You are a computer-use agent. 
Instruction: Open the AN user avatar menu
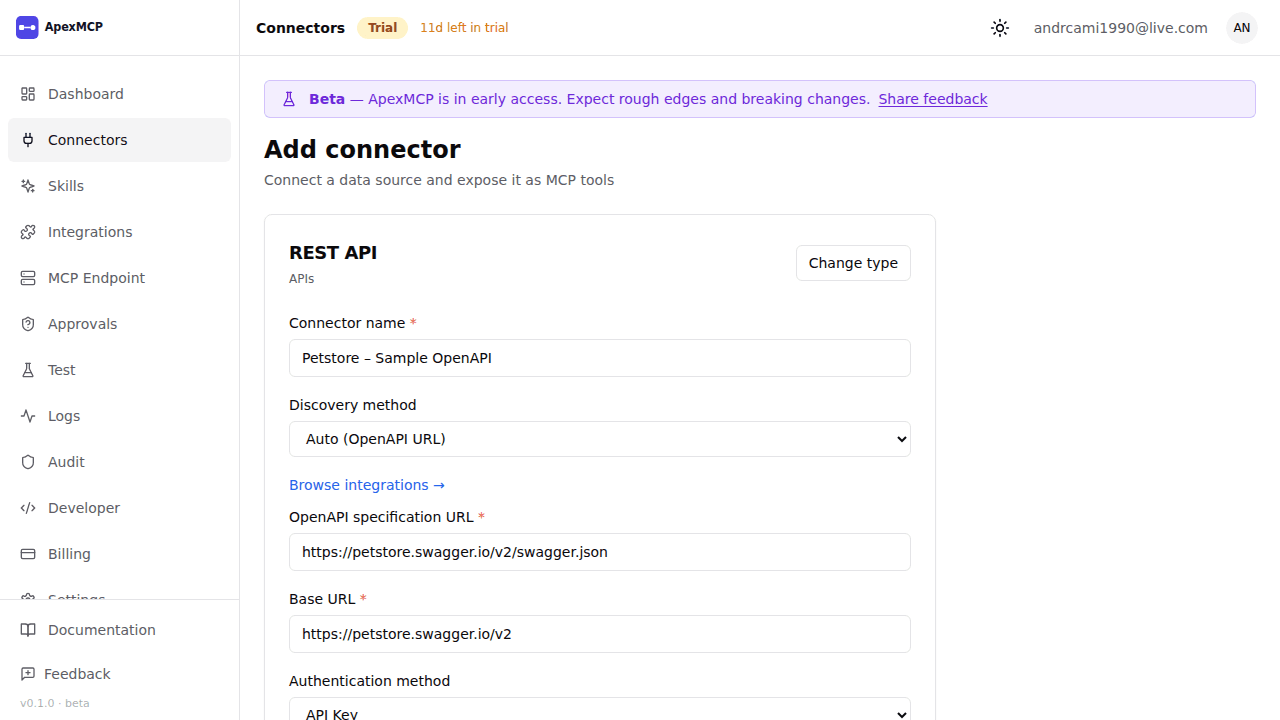(x=1242, y=28)
